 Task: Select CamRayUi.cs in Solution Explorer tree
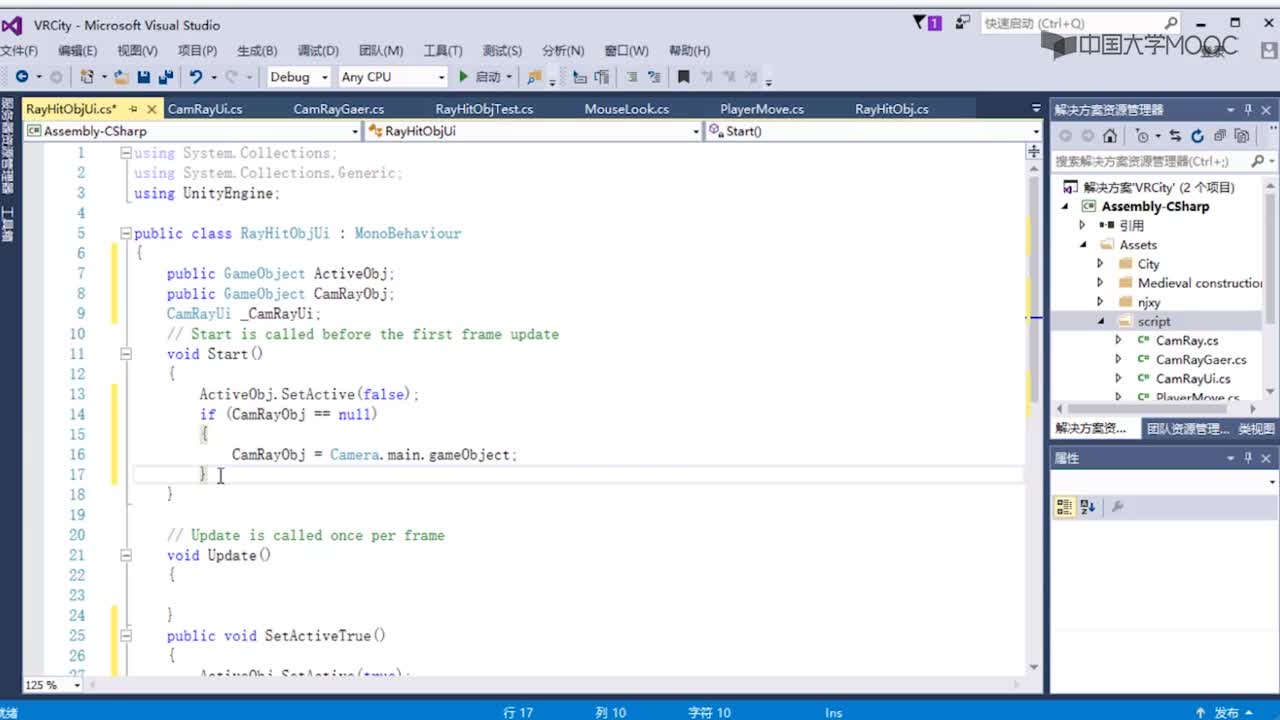[1193, 379]
